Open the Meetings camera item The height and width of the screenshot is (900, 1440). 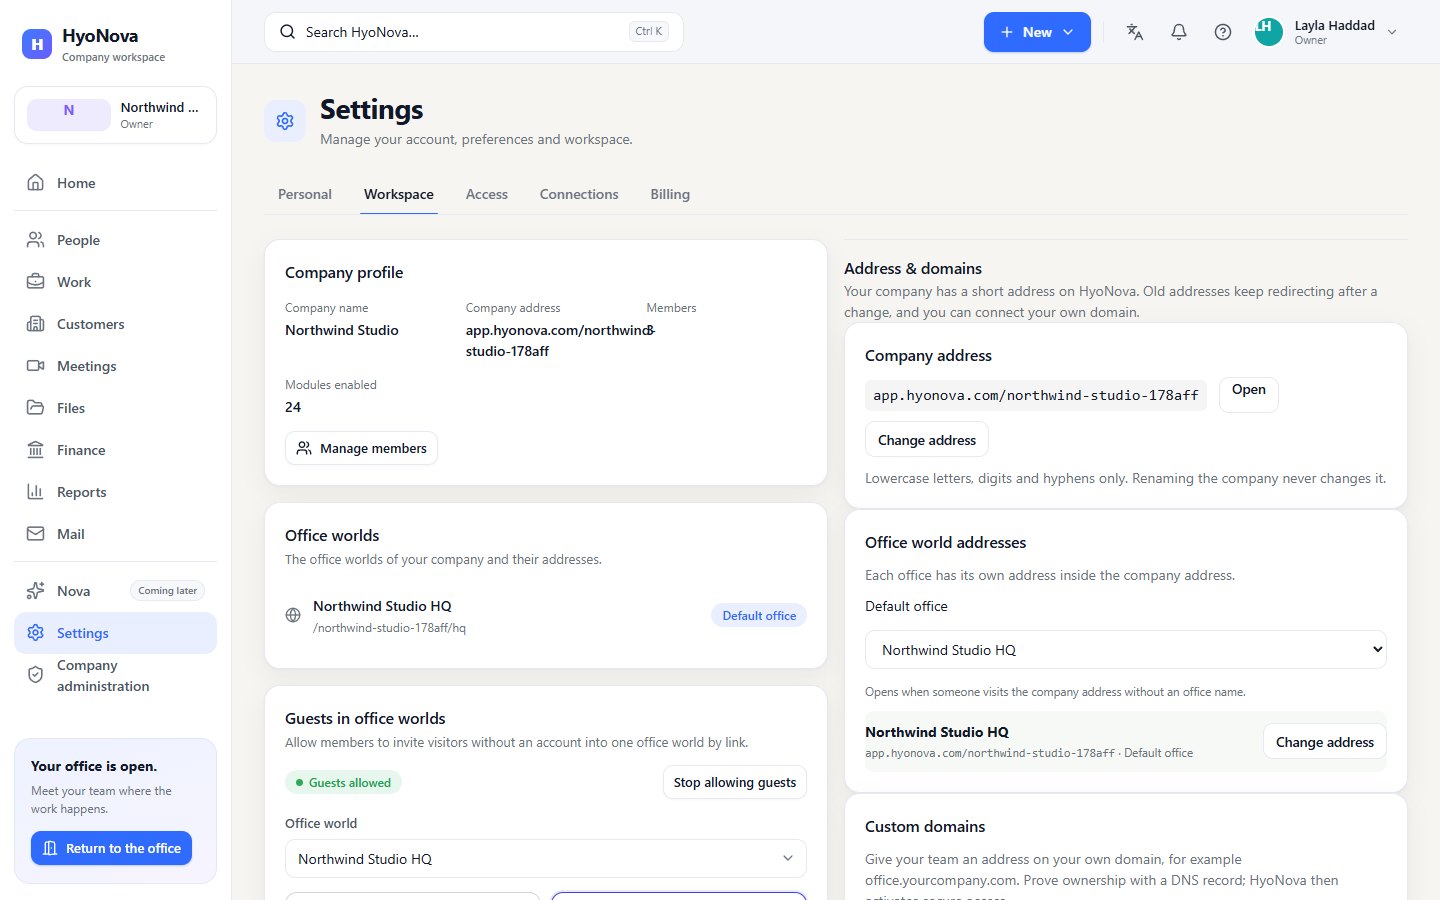point(115,366)
